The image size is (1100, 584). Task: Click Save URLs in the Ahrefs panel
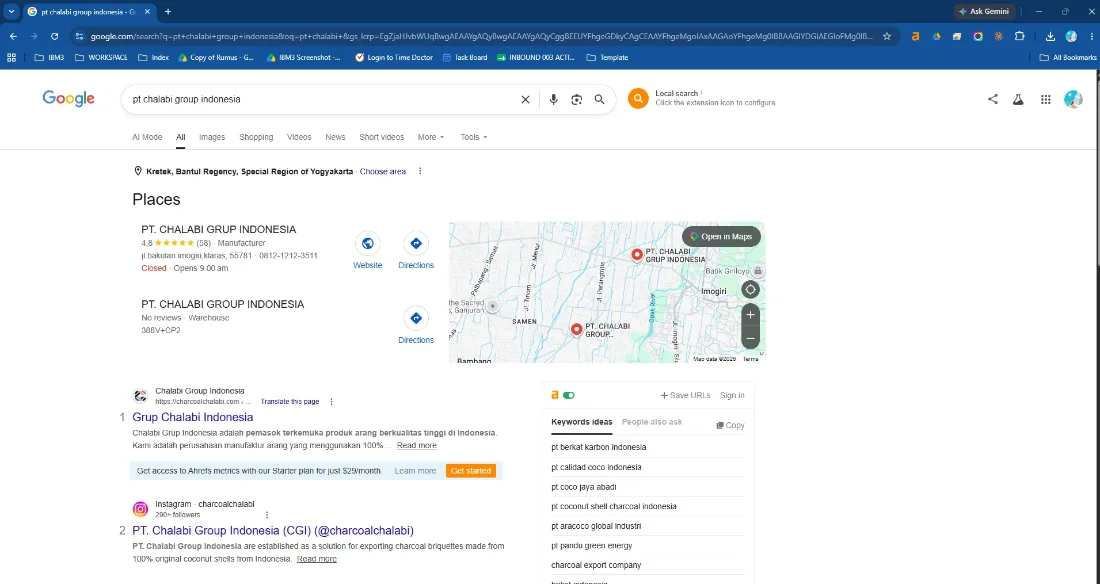pyautogui.click(x=685, y=395)
